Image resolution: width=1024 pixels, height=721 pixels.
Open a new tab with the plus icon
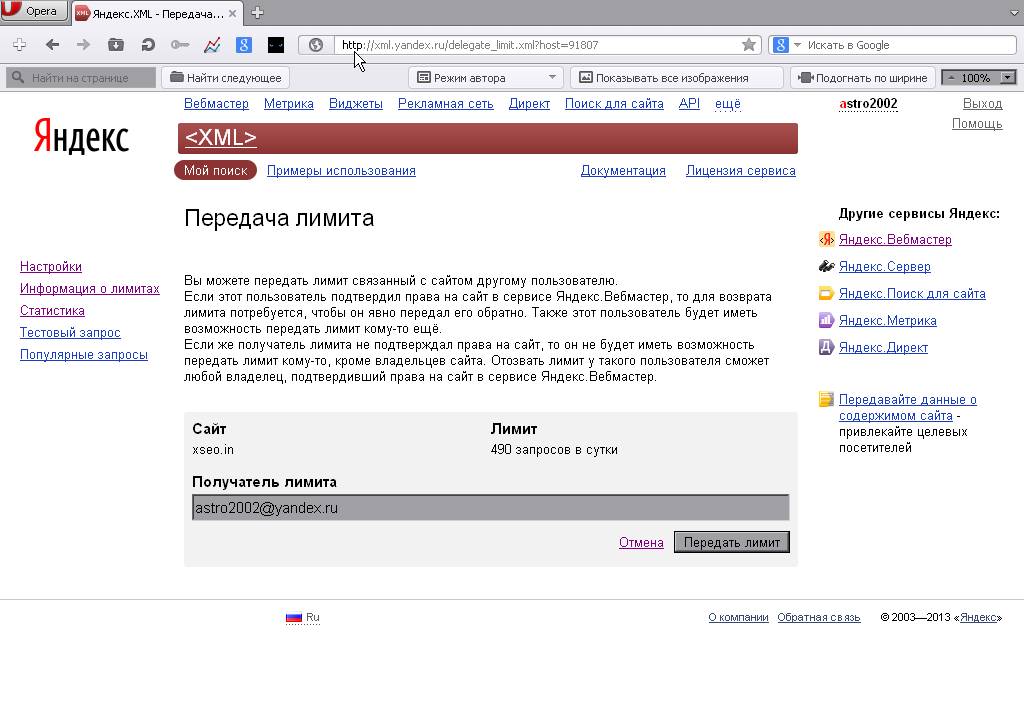(x=257, y=12)
